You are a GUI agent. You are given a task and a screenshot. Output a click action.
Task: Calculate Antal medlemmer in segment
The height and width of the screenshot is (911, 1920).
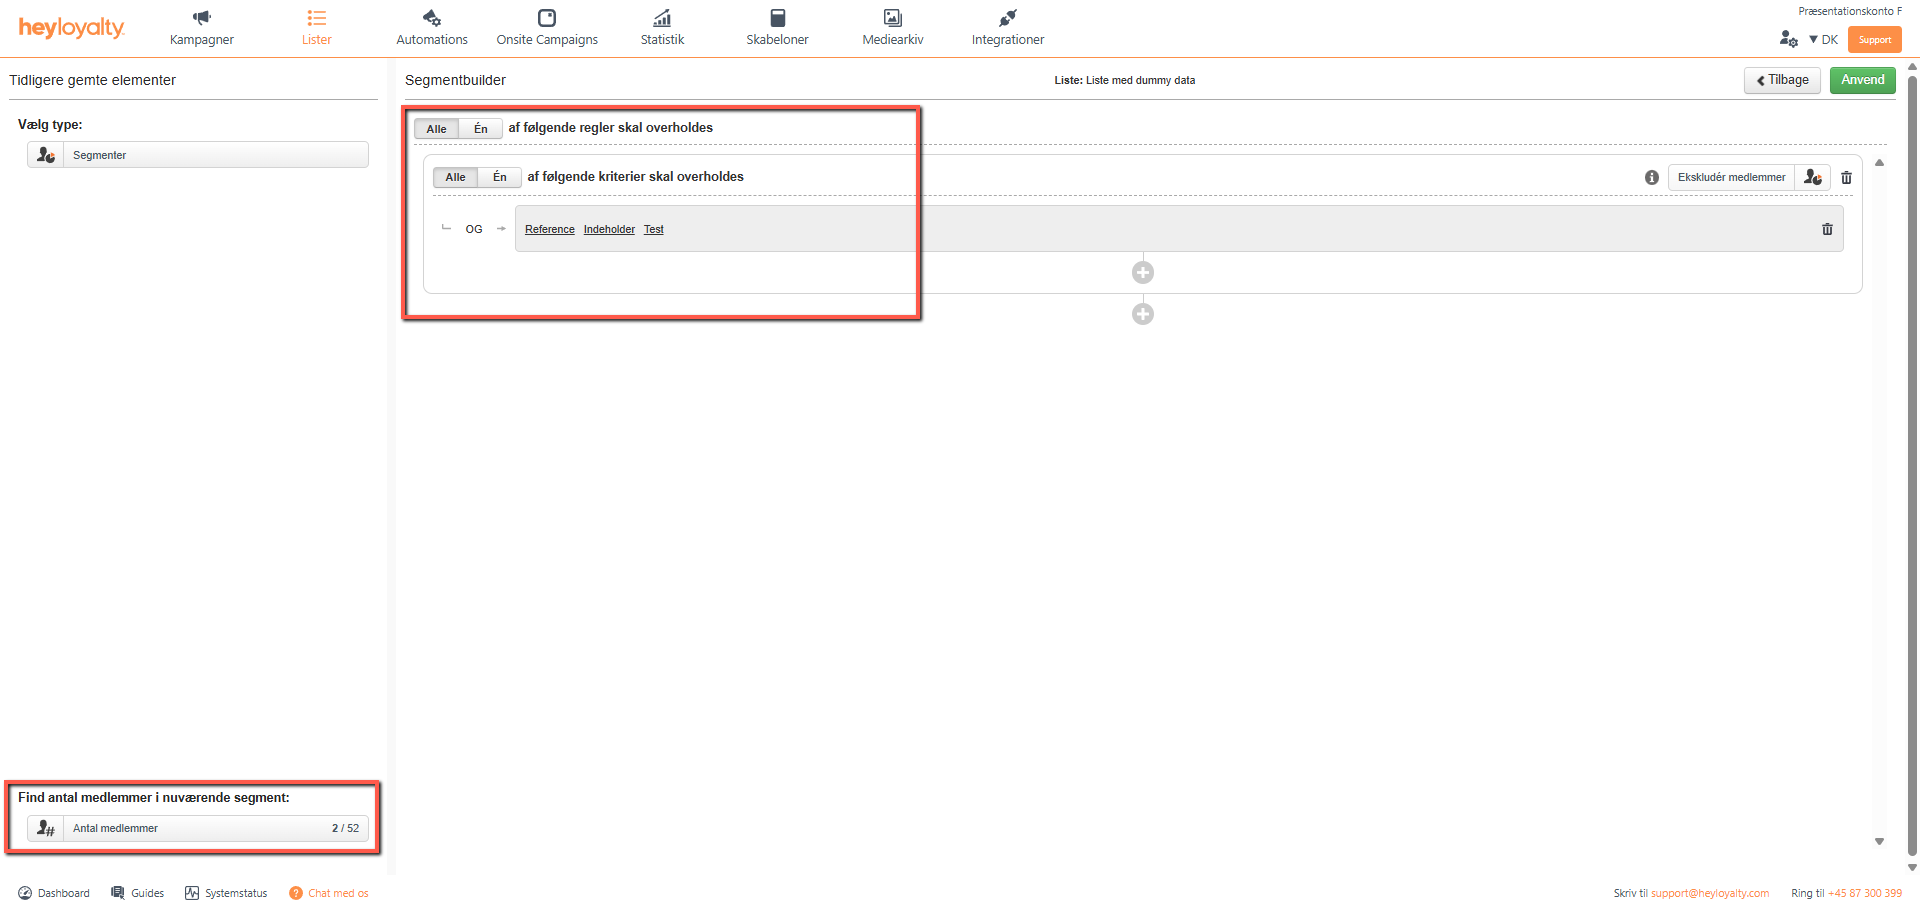point(198,828)
